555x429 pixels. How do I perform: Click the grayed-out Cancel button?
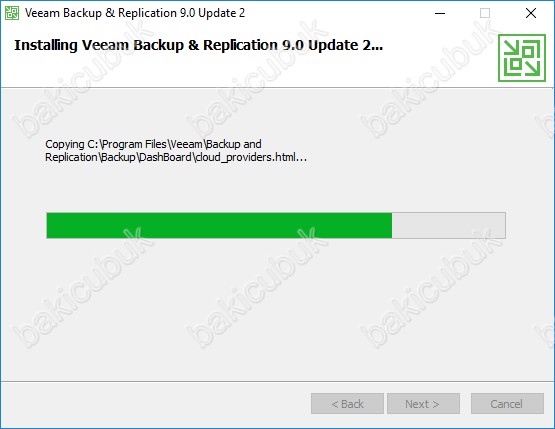pyautogui.click(x=507, y=404)
